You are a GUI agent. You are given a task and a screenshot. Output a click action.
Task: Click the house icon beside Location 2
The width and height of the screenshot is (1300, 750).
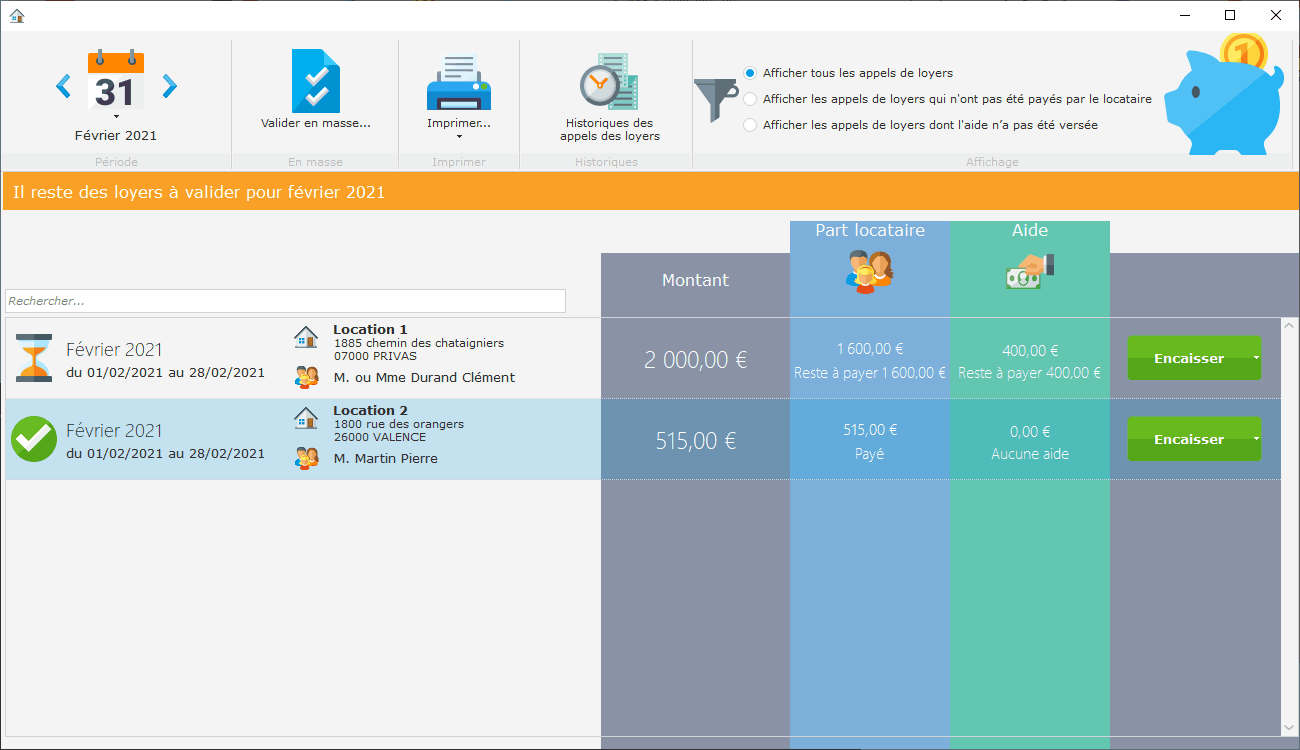tap(306, 418)
